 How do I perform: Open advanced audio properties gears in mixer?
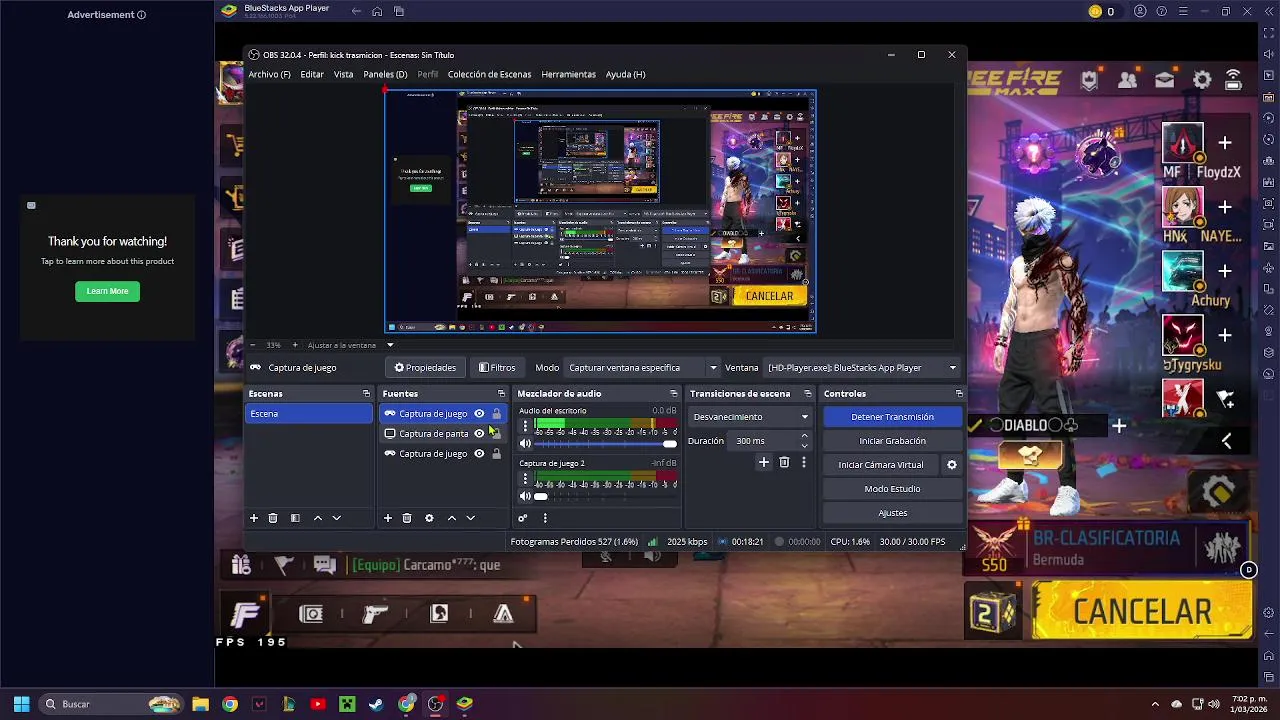pyautogui.click(x=522, y=518)
